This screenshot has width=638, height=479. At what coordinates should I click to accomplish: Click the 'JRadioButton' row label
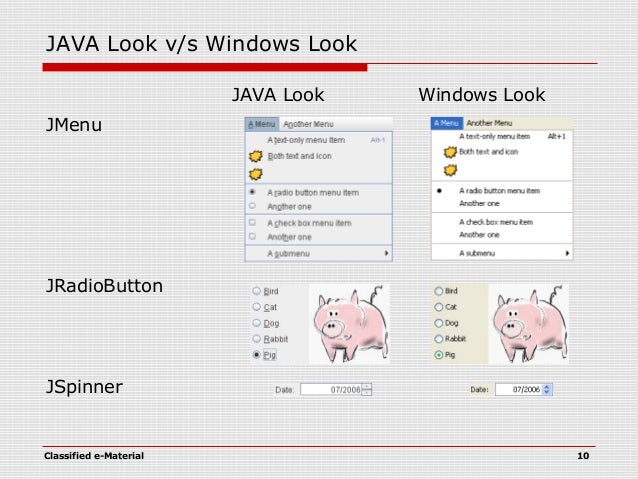pyautogui.click(x=104, y=286)
